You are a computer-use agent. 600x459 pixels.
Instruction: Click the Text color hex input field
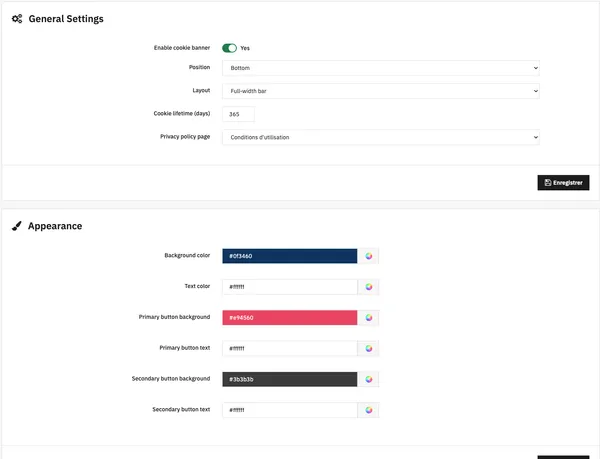point(290,287)
